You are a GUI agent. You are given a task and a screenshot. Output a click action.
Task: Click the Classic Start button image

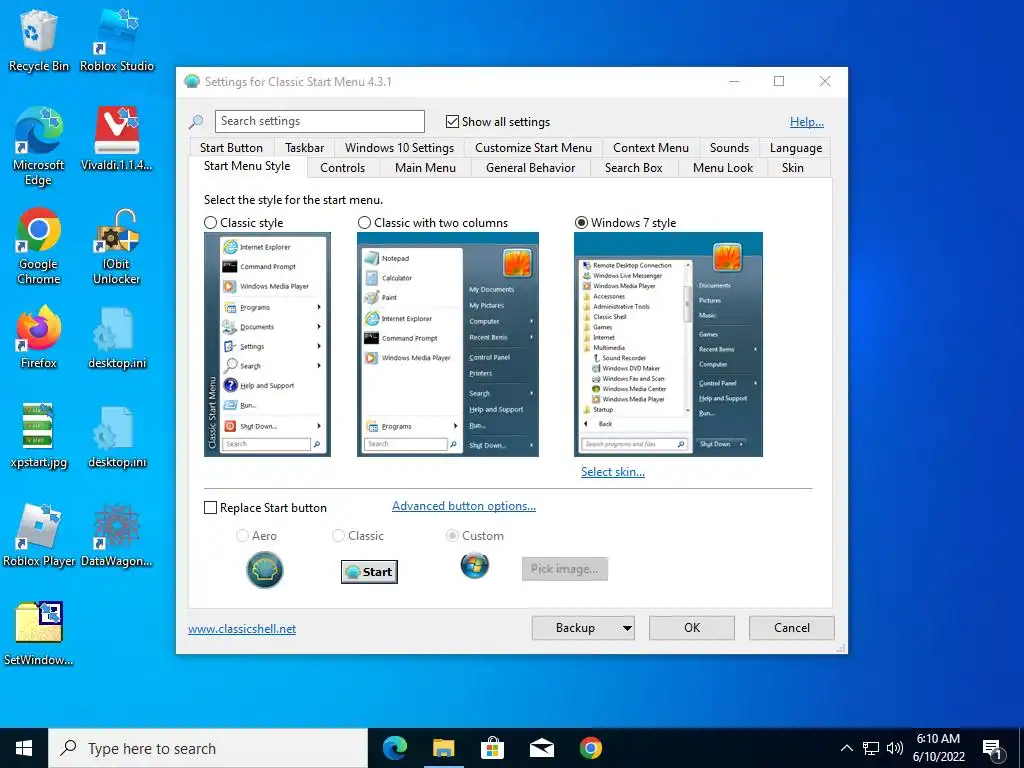pos(369,571)
